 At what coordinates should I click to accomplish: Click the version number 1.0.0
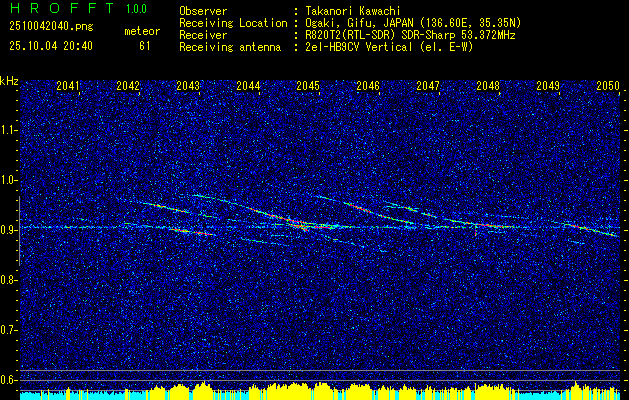136,9
